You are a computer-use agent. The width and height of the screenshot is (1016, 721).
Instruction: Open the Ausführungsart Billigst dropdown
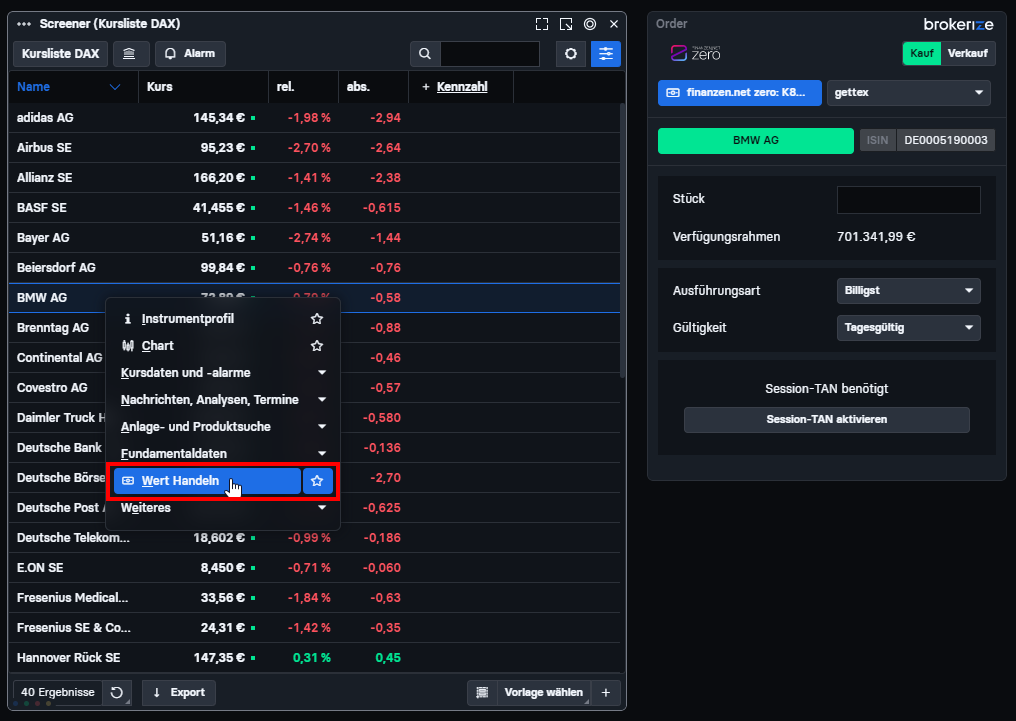(x=908, y=291)
